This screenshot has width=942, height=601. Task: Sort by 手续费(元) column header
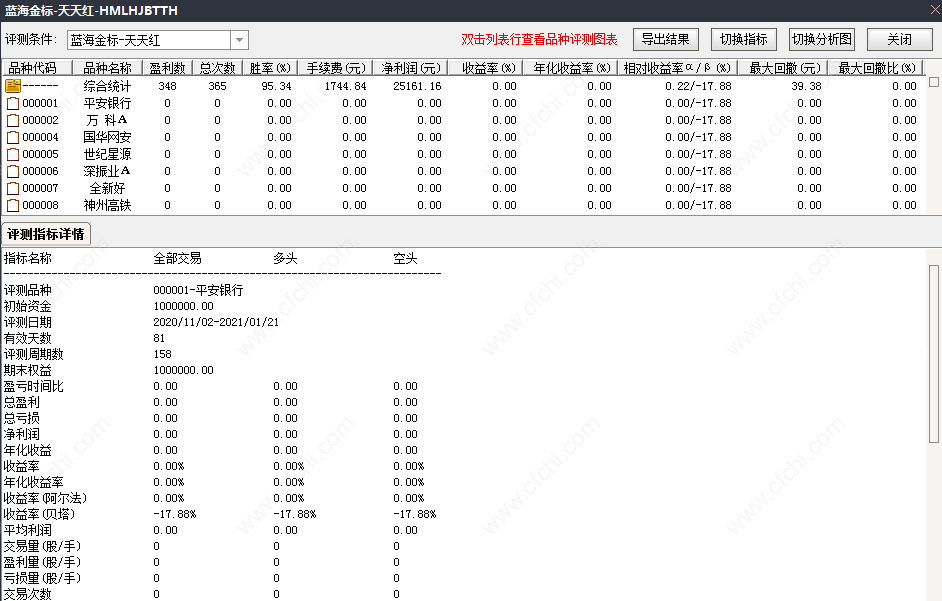point(335,68)
